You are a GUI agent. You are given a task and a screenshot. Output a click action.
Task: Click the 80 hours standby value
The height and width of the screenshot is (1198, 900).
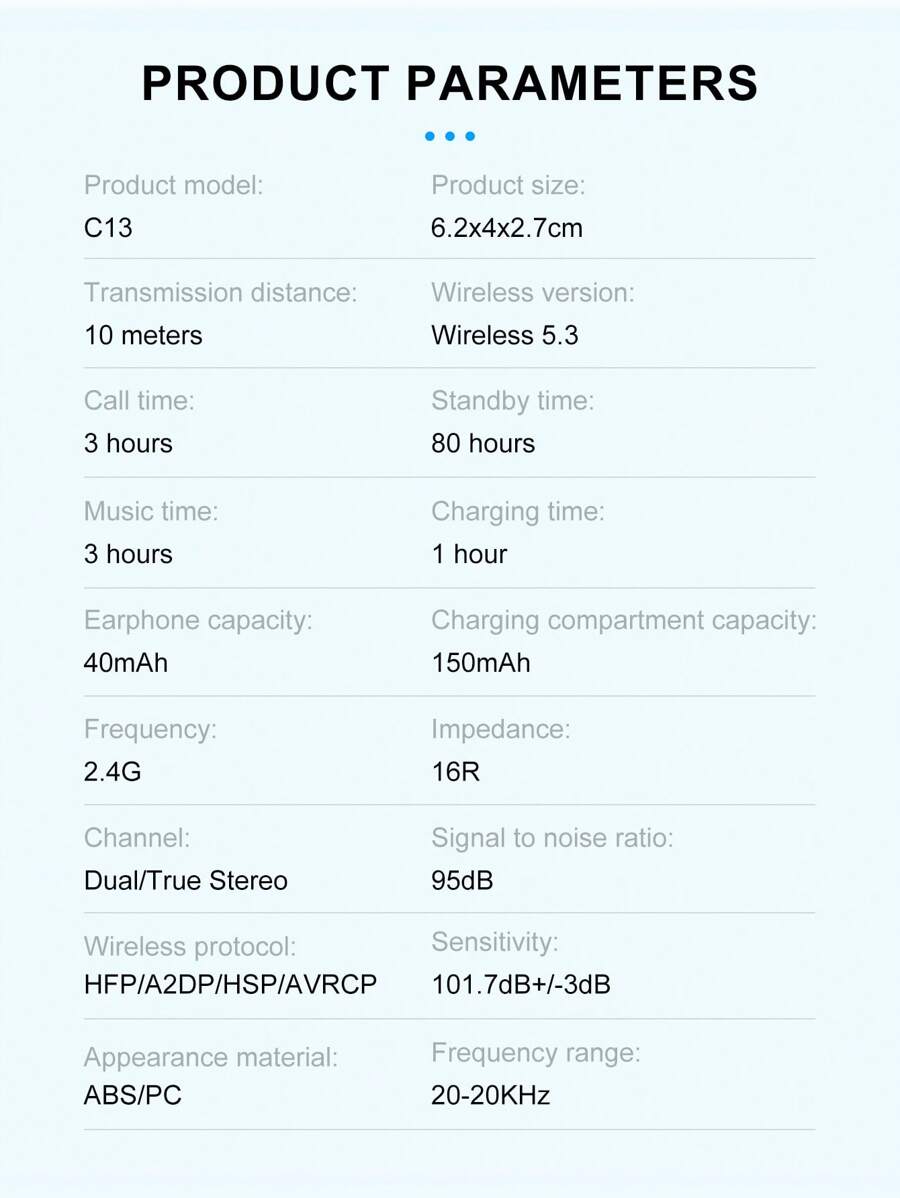pos(483,443)
